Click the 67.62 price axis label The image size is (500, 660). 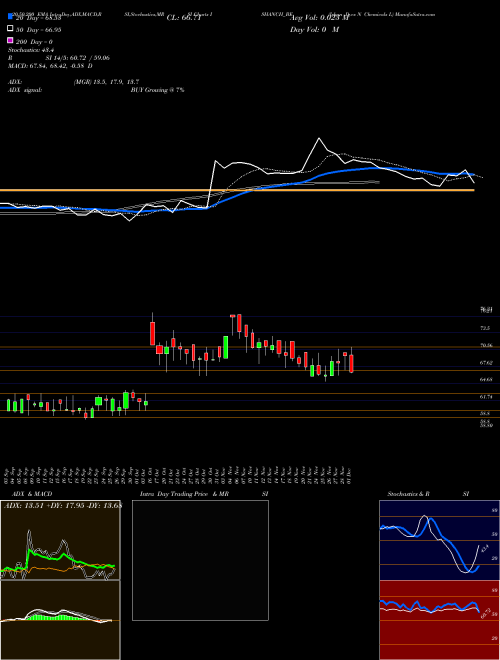click(x=486, y=362)
